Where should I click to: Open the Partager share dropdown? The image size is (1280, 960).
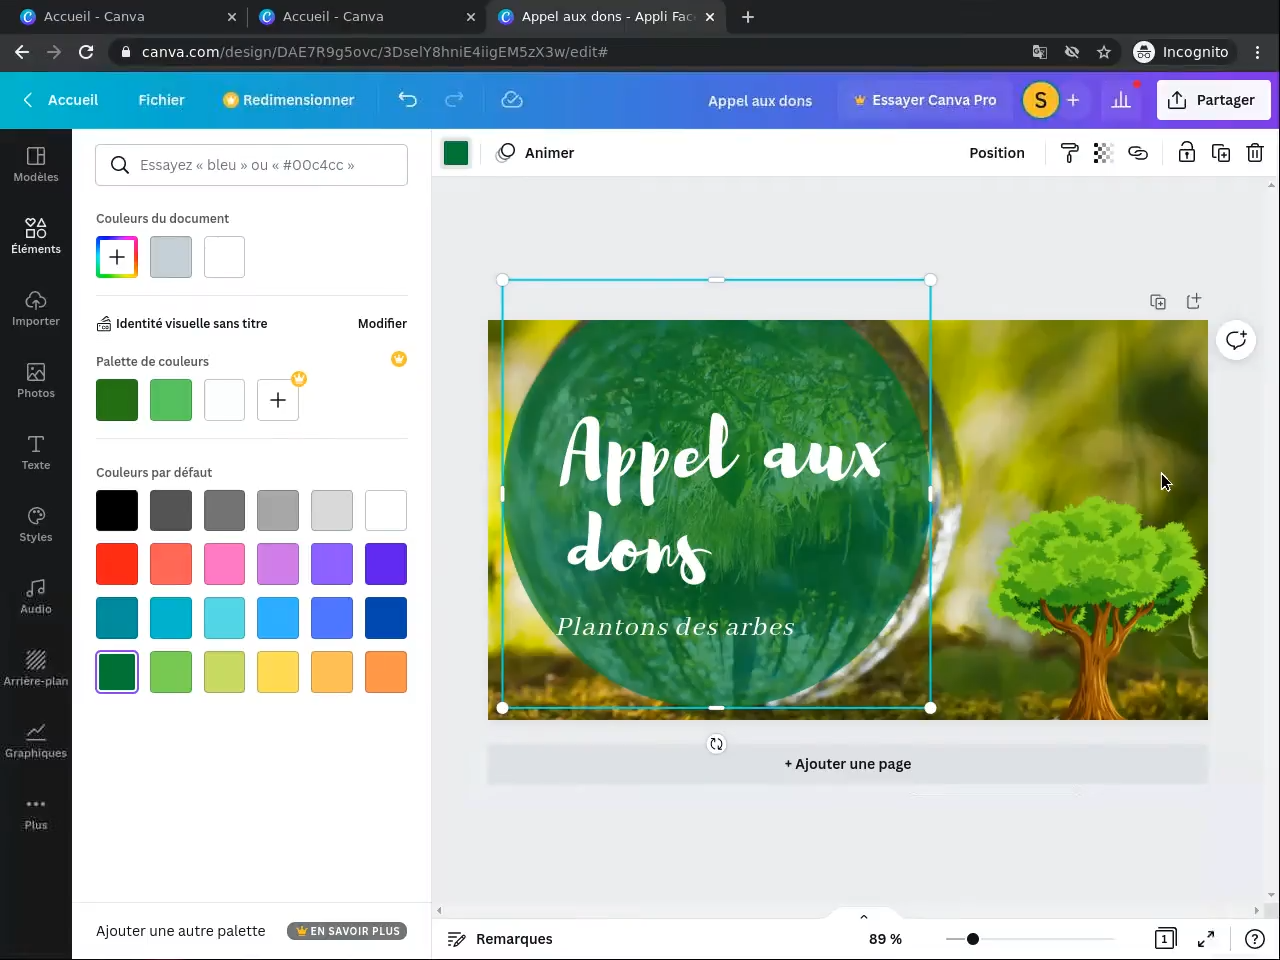pos(1213,100)
